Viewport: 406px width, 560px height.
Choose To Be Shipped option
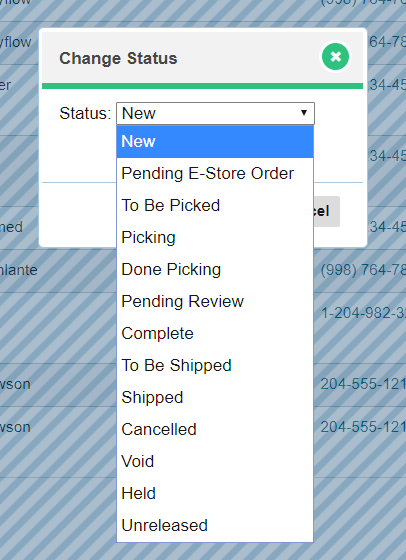215,365
